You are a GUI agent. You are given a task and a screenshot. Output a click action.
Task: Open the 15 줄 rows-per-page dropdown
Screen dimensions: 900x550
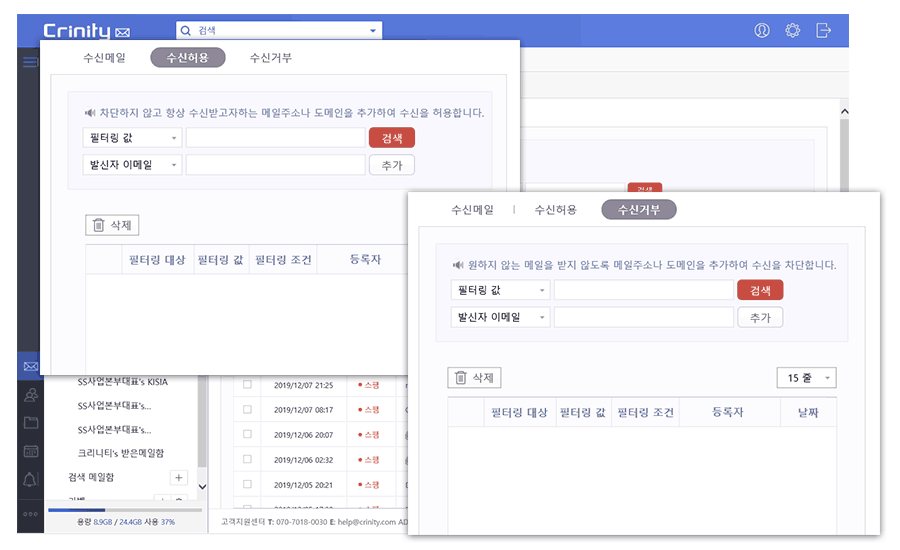click(x=806, y=378)
